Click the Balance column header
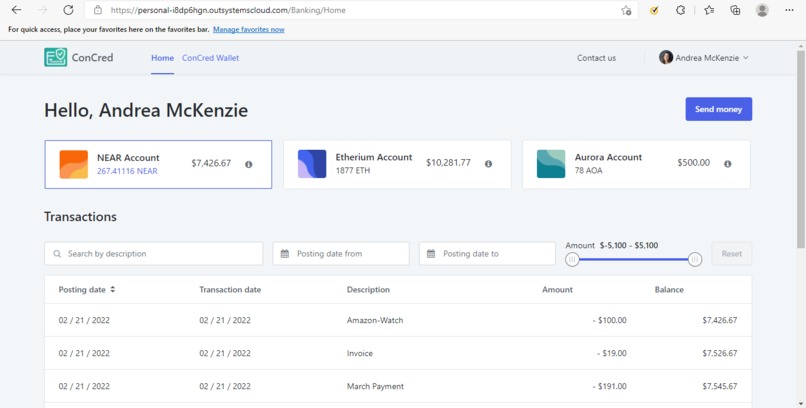Viewport: 806px width, 408px height. [669, 290]
